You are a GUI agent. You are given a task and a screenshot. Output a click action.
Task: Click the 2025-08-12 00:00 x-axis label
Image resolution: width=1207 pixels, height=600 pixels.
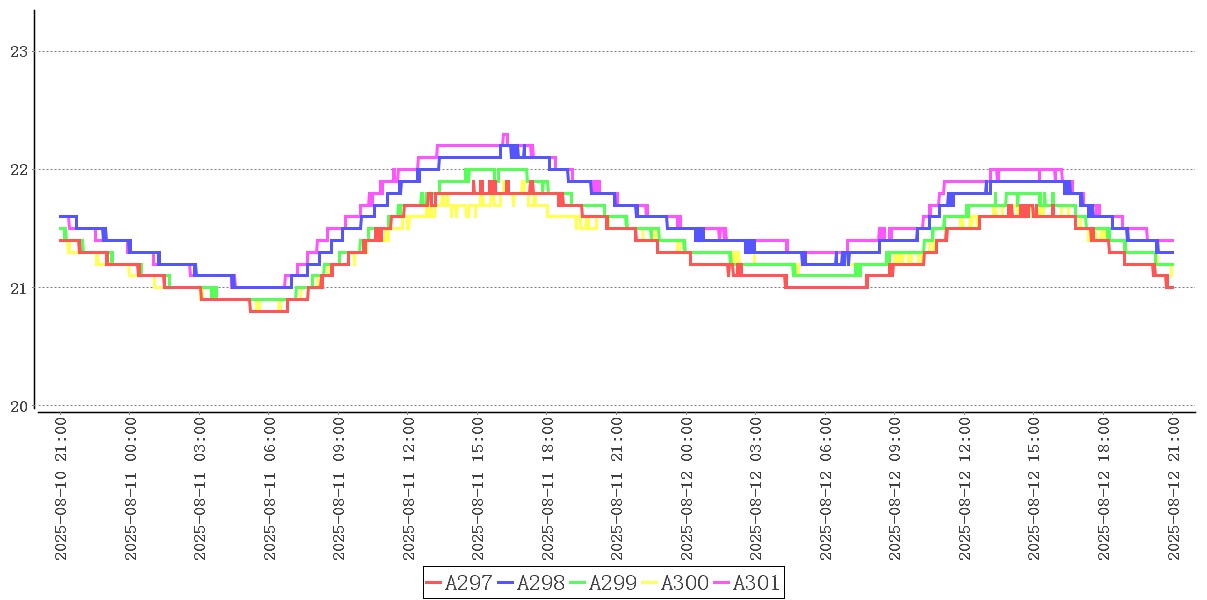point(687,489)
